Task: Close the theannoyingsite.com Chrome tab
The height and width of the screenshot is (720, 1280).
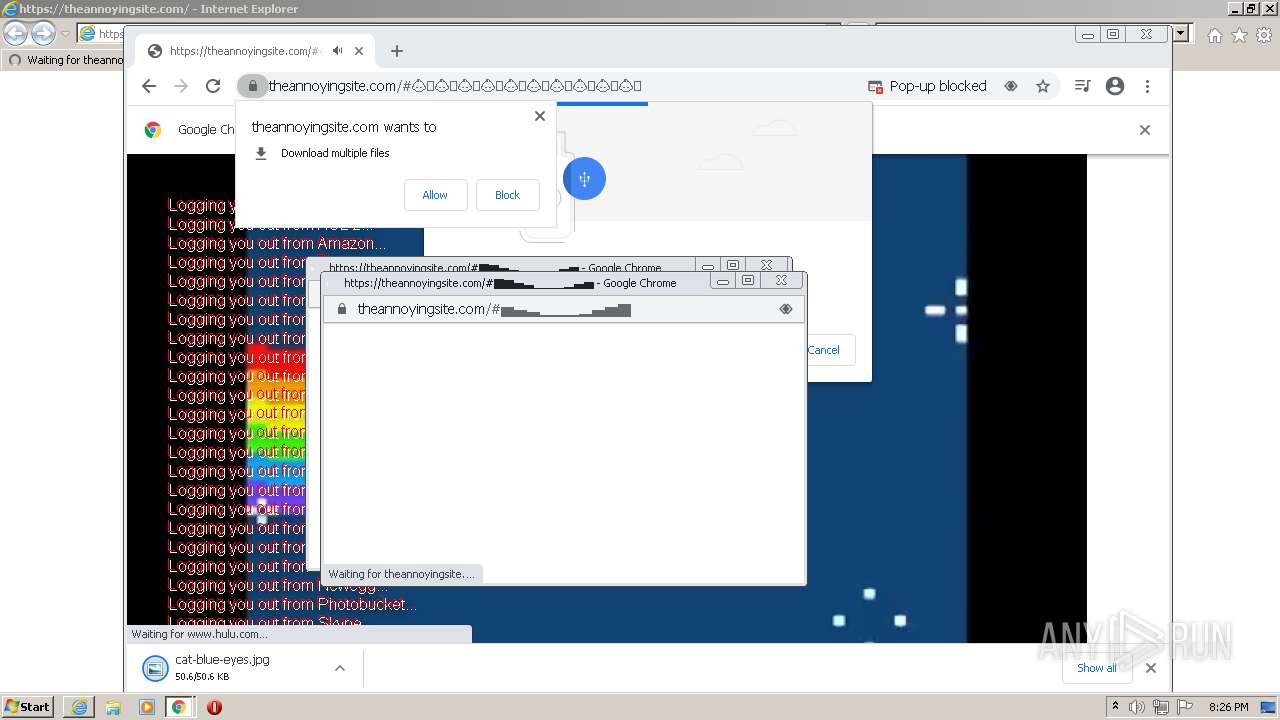Action: 359,51
